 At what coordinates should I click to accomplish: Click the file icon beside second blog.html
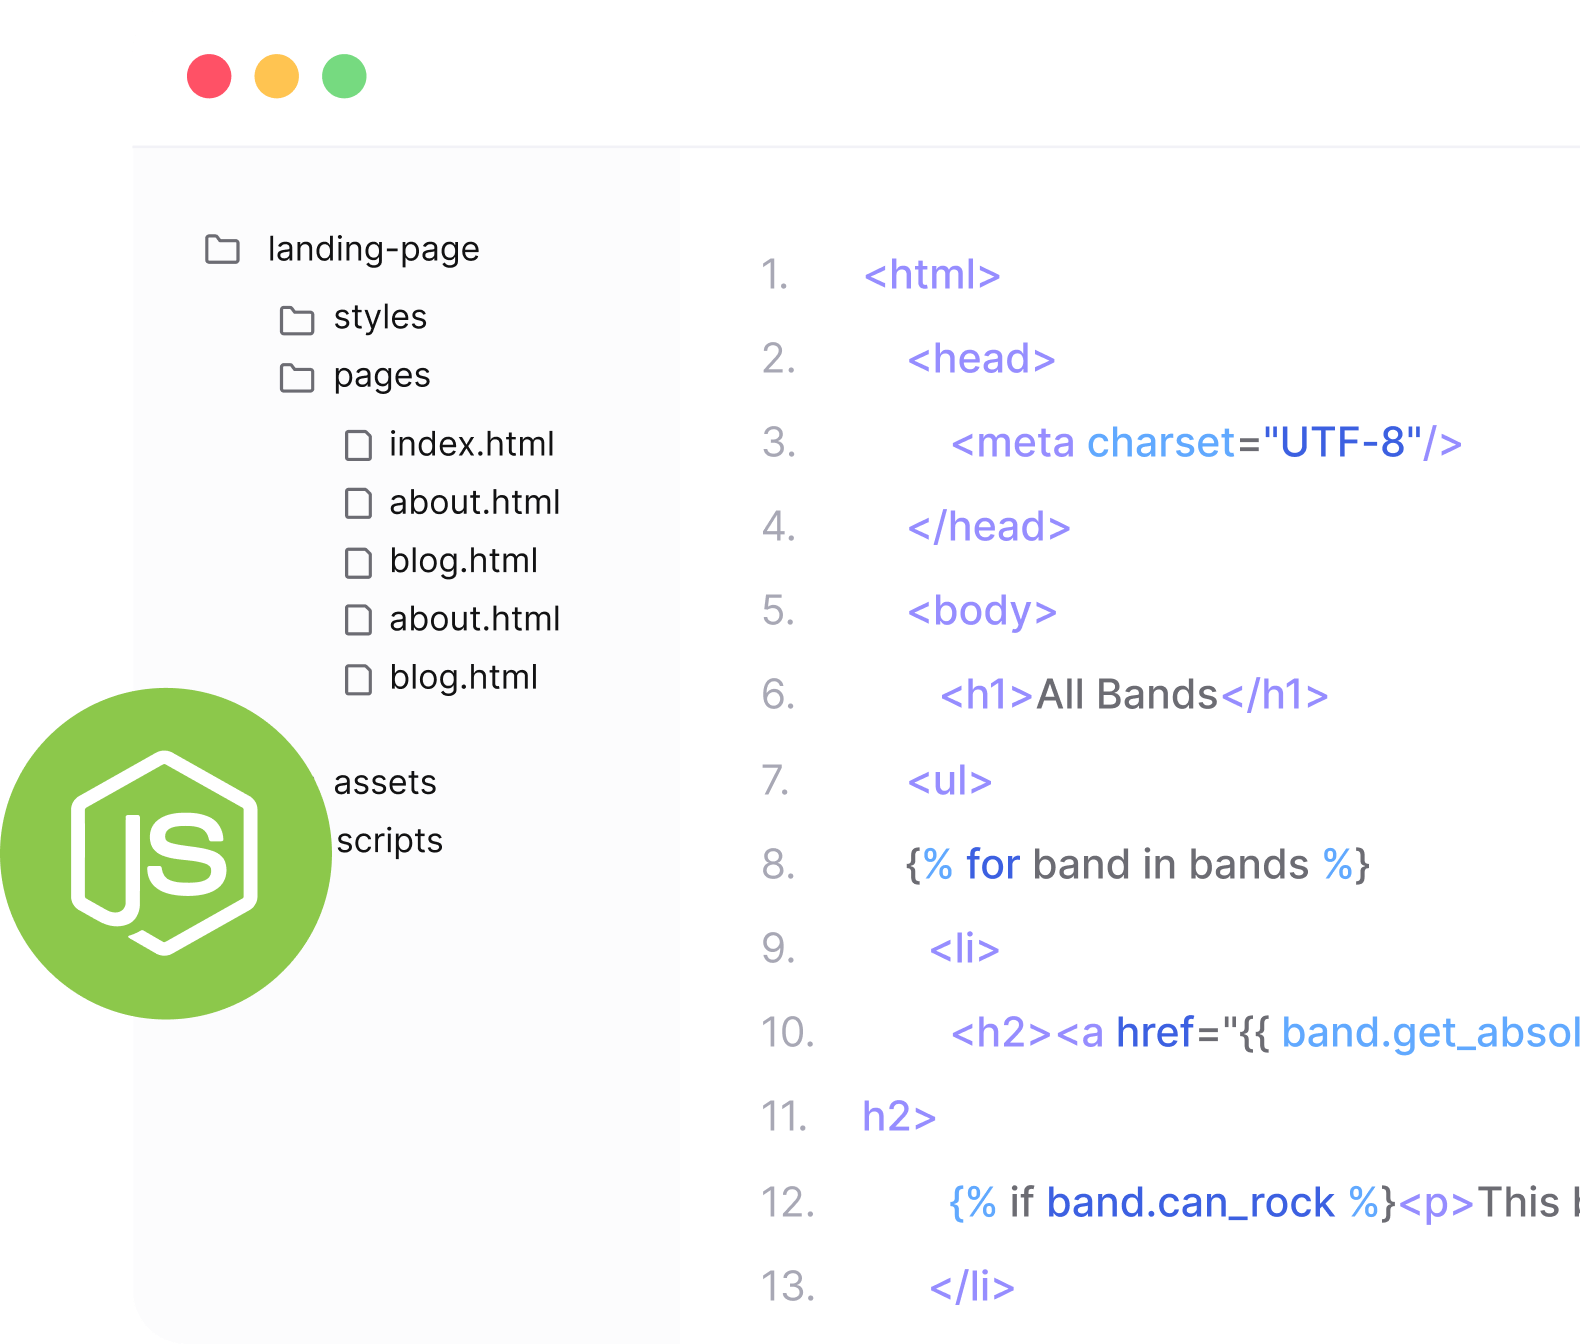358,679
